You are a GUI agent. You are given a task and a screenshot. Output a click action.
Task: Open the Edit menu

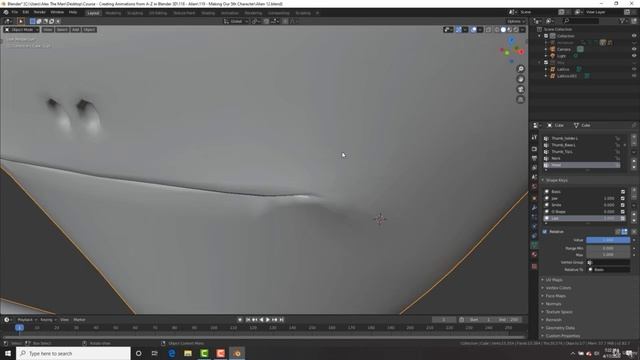tap(26, 12)
